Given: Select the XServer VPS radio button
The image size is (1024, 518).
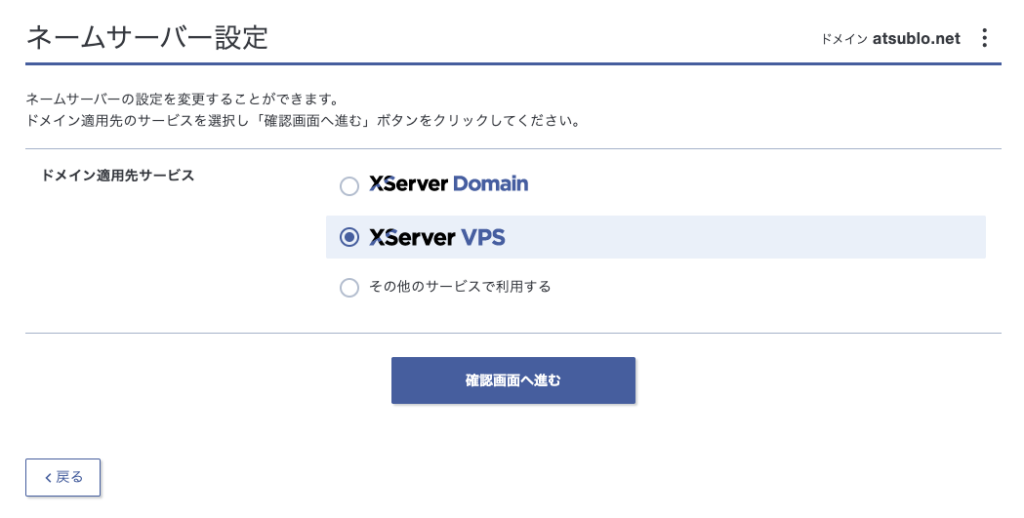Looking at the screenshot, I should 349,238.
